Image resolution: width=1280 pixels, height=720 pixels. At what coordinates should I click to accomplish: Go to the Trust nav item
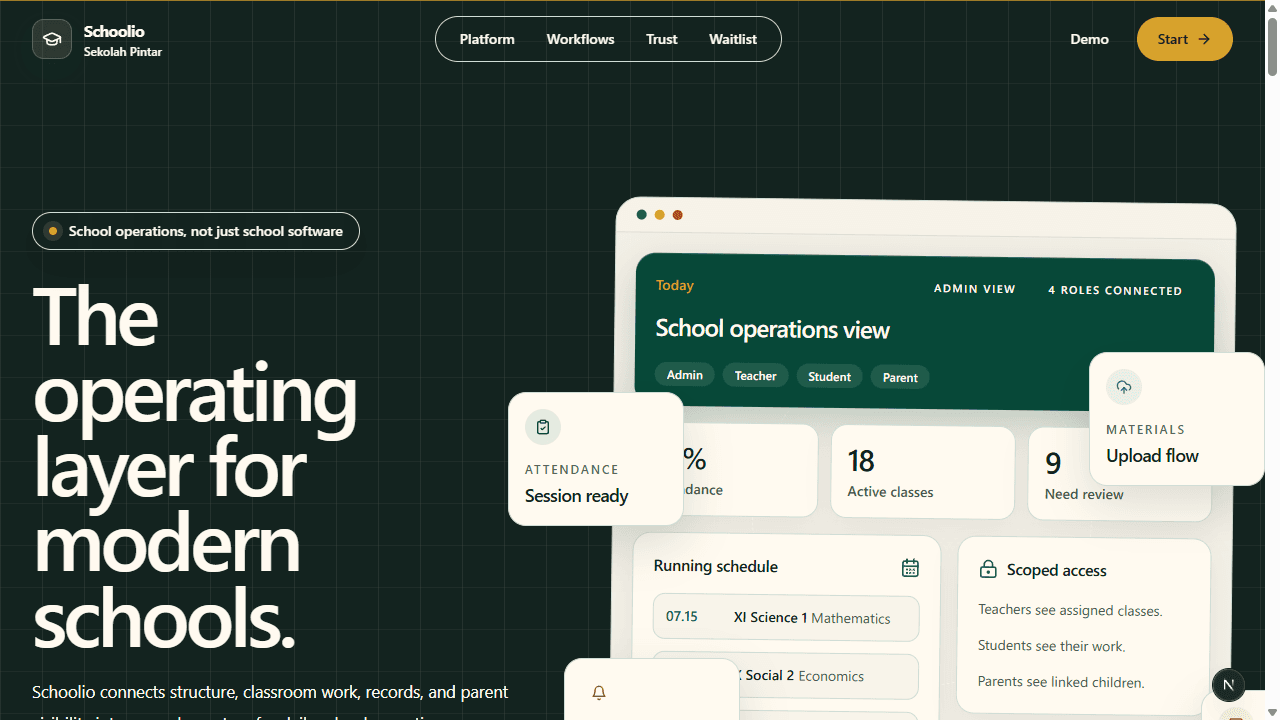(662, 39)
